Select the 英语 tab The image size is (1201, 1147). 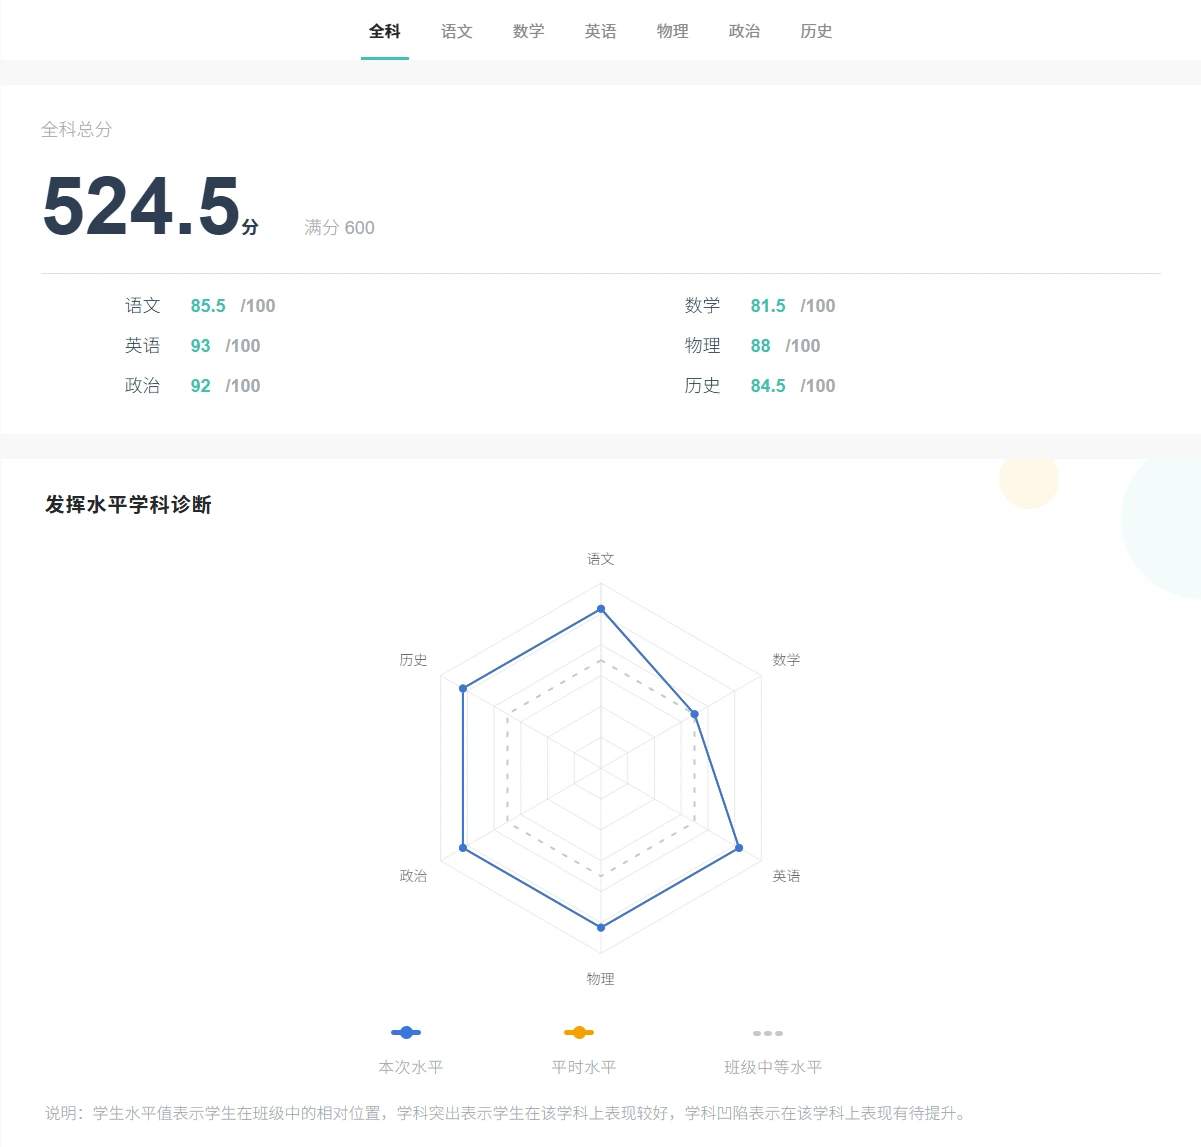601,31
